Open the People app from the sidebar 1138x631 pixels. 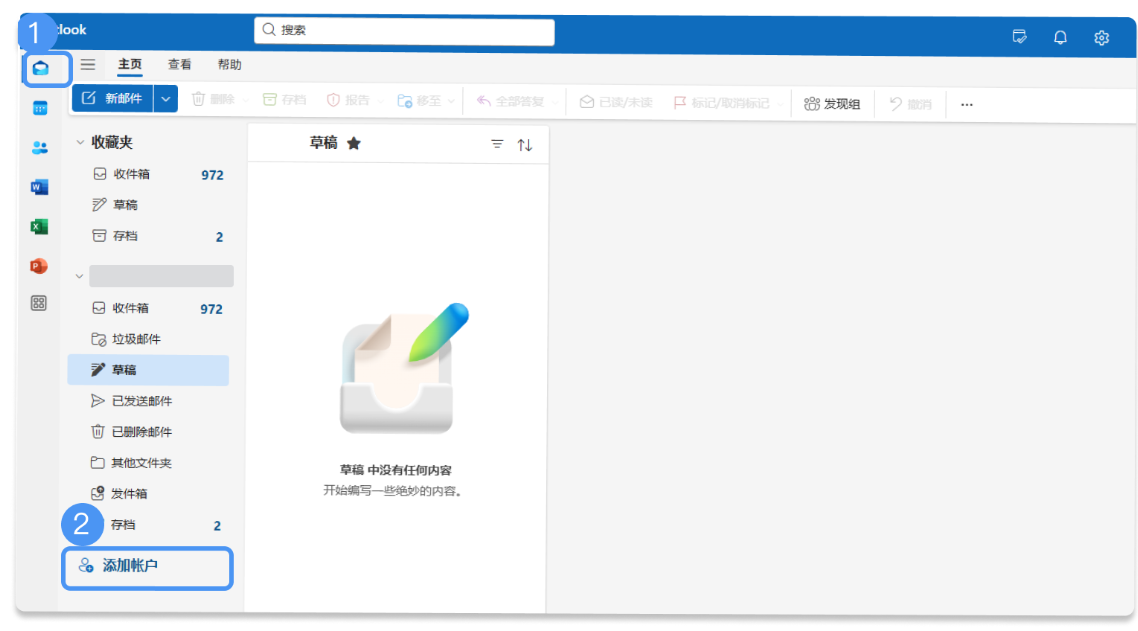point(38,148)
